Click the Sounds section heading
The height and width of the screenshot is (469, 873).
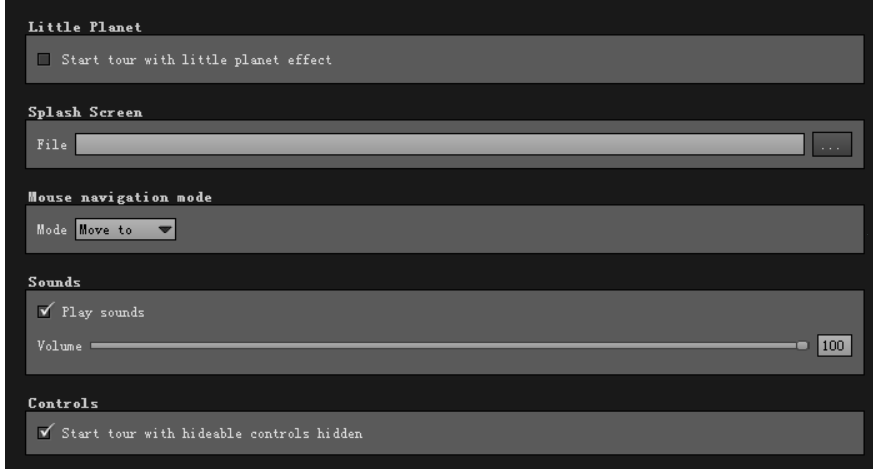click(55, 282)
